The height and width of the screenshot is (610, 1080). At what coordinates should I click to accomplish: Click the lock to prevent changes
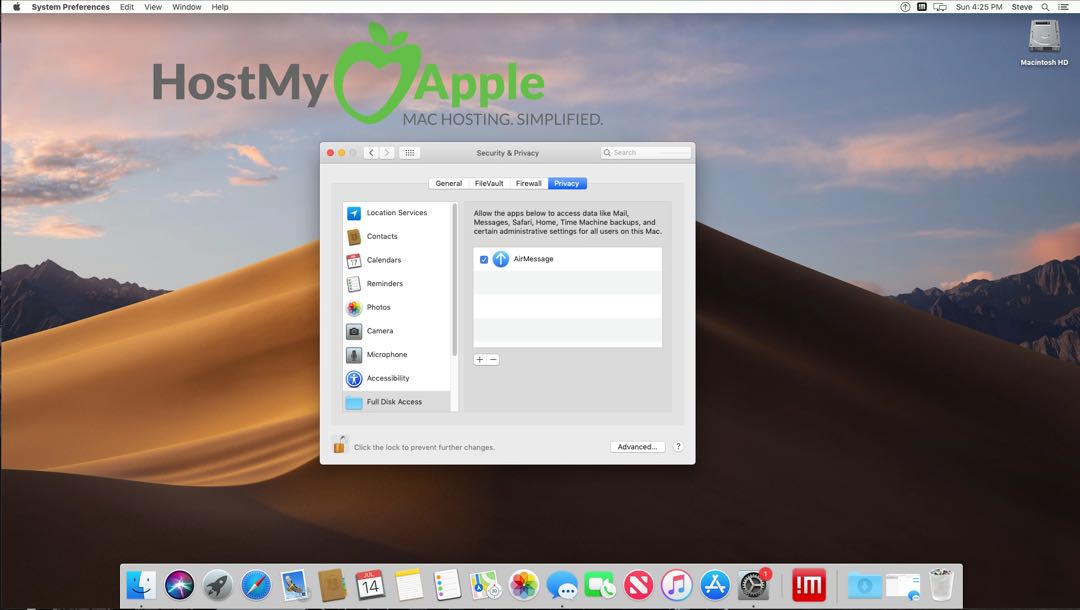click(339, 445)
